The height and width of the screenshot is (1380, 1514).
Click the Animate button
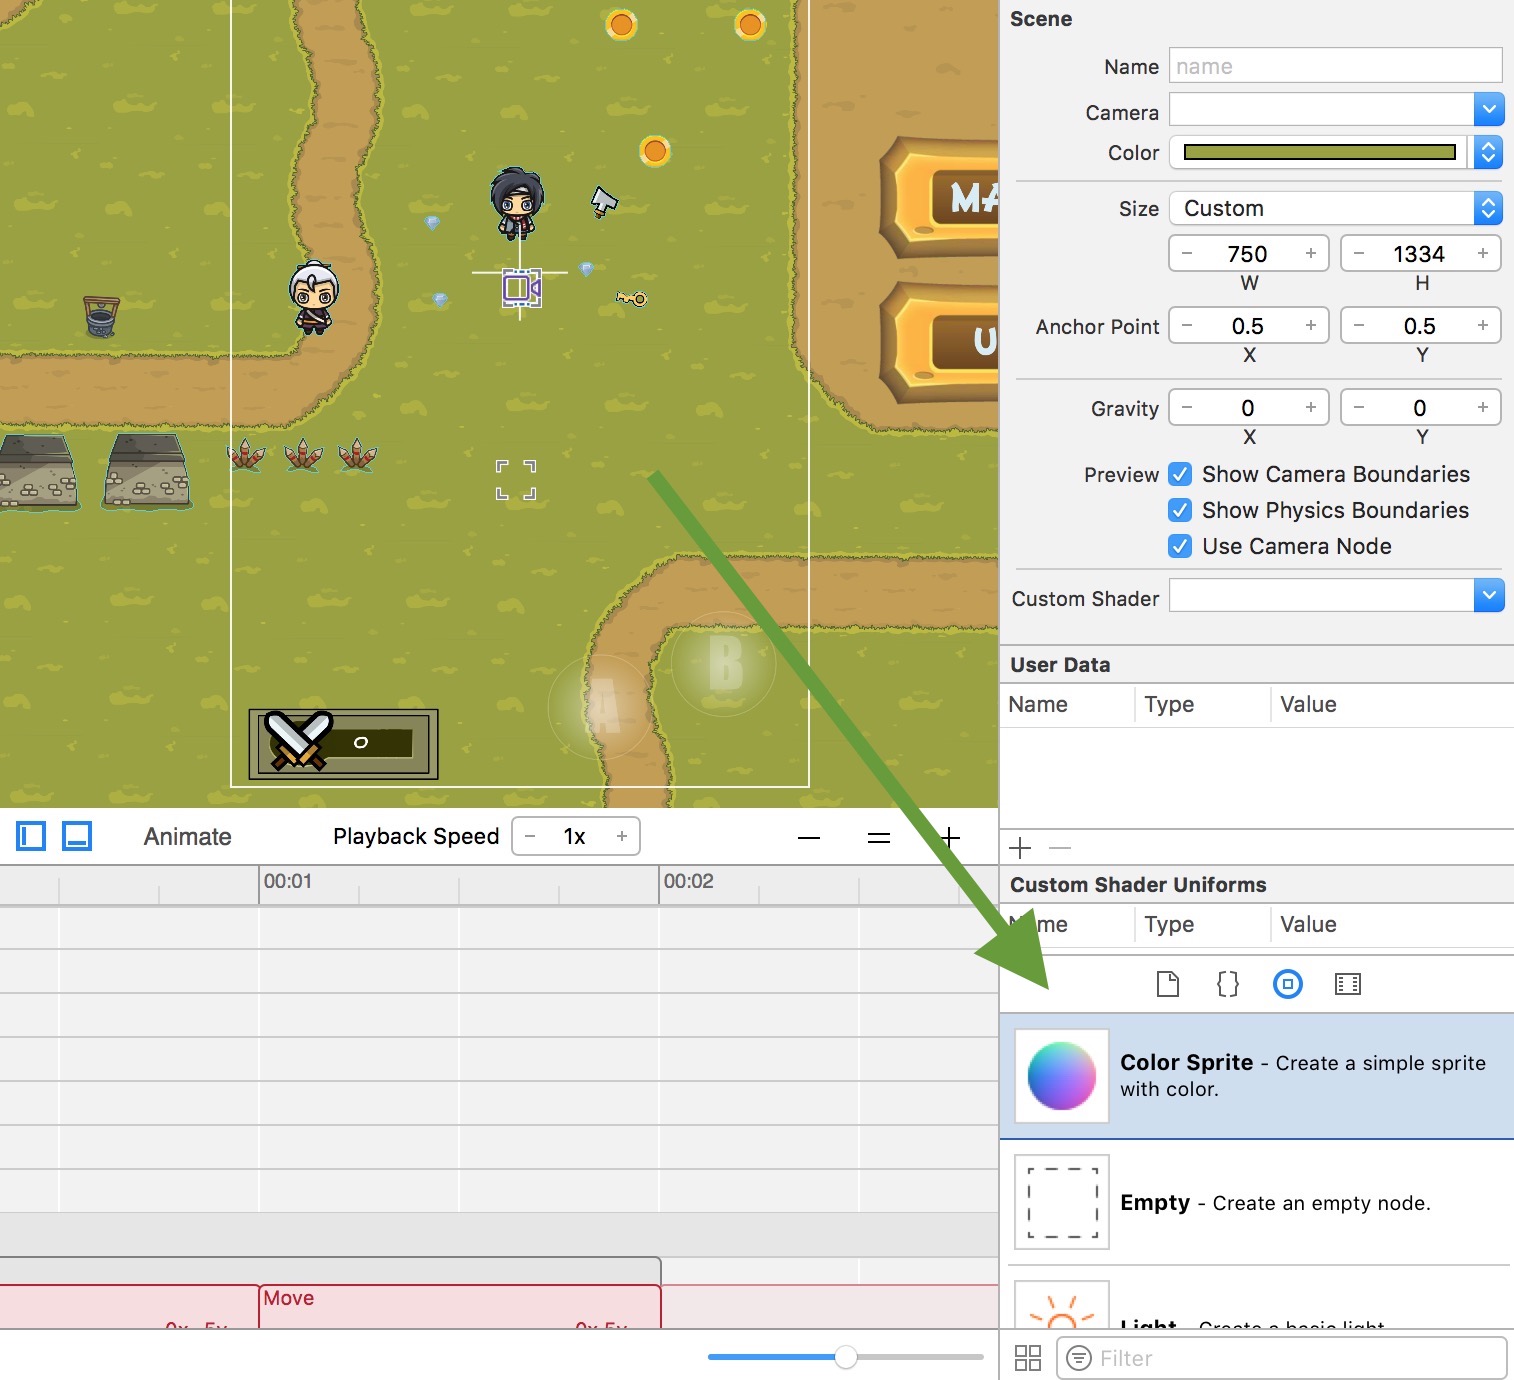187,836
